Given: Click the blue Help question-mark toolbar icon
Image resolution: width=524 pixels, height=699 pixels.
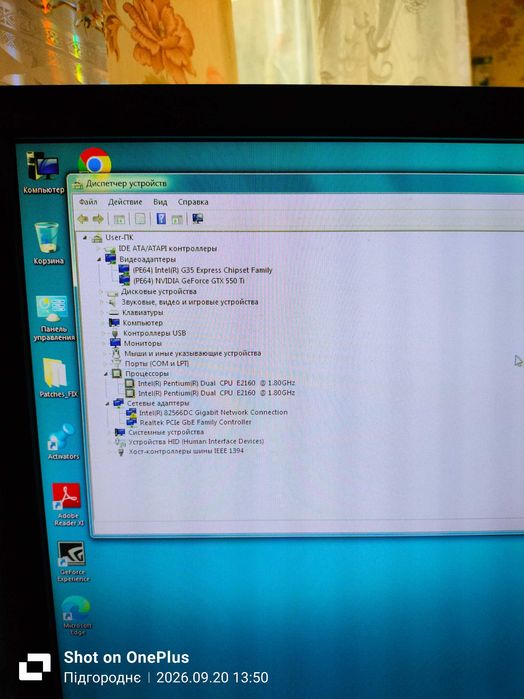Looking at the screenshot, I should click(161, 218).
